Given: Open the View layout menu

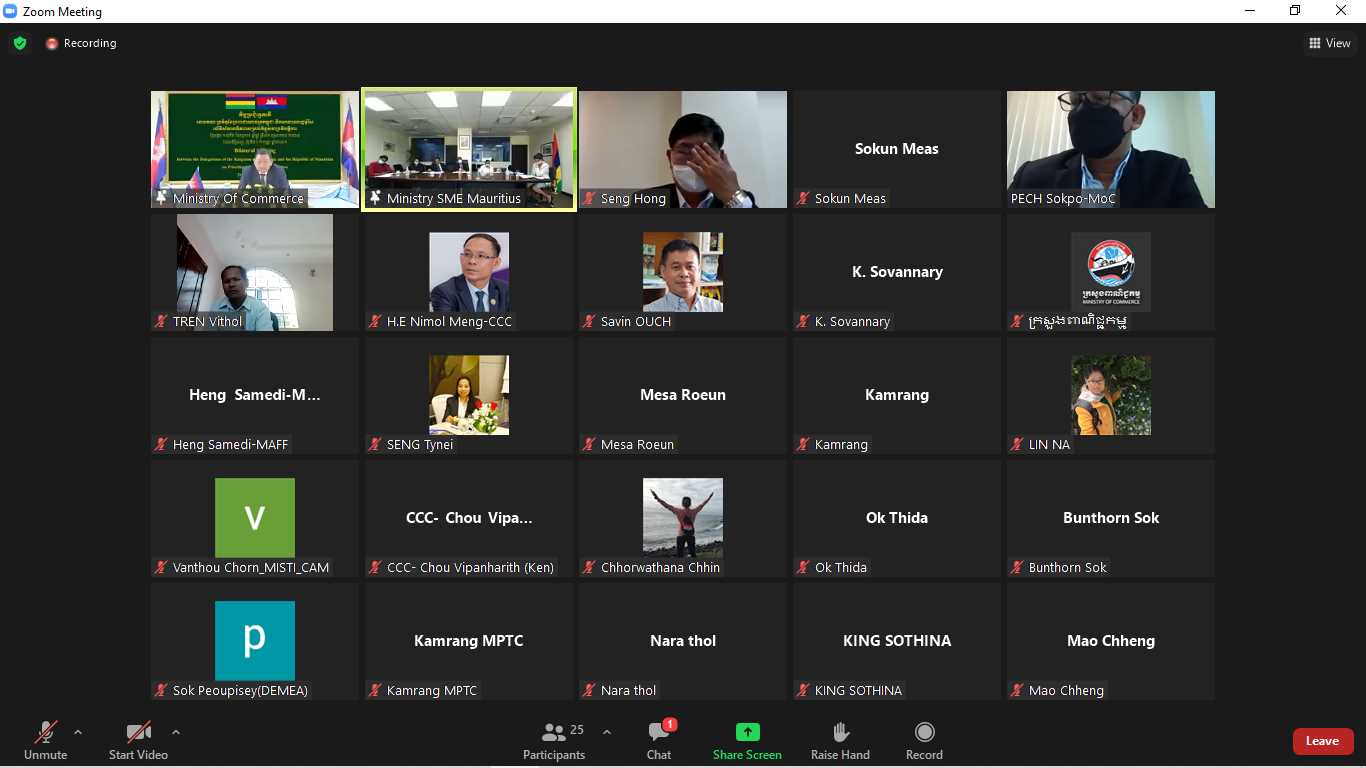Looking at the screenshot, I should [x=1330, y=43].
